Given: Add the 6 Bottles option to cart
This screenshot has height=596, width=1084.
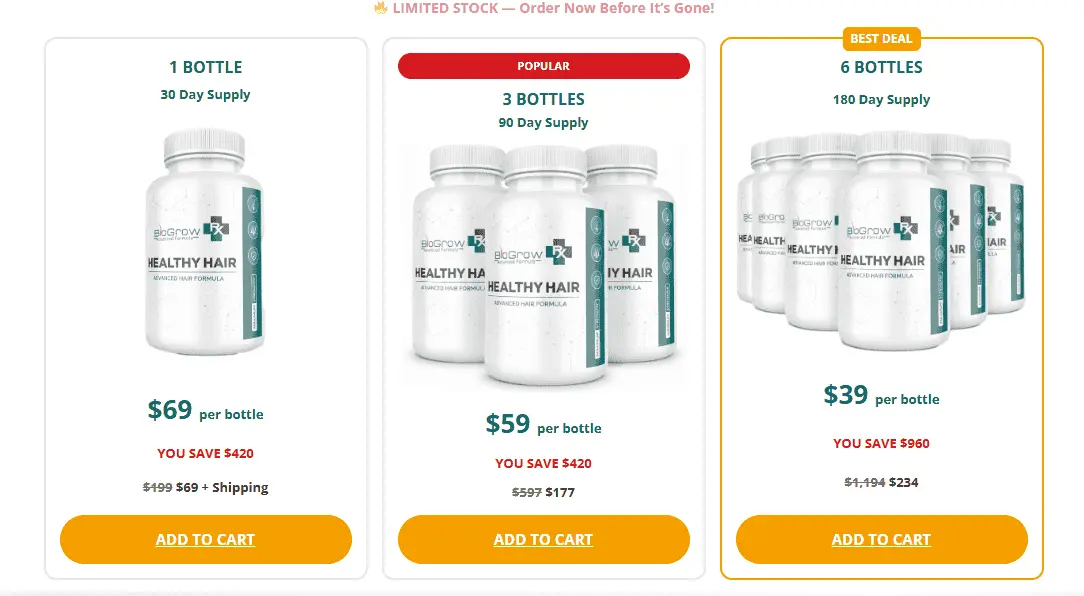Looking at the screenshot, I should click(881, 539).
